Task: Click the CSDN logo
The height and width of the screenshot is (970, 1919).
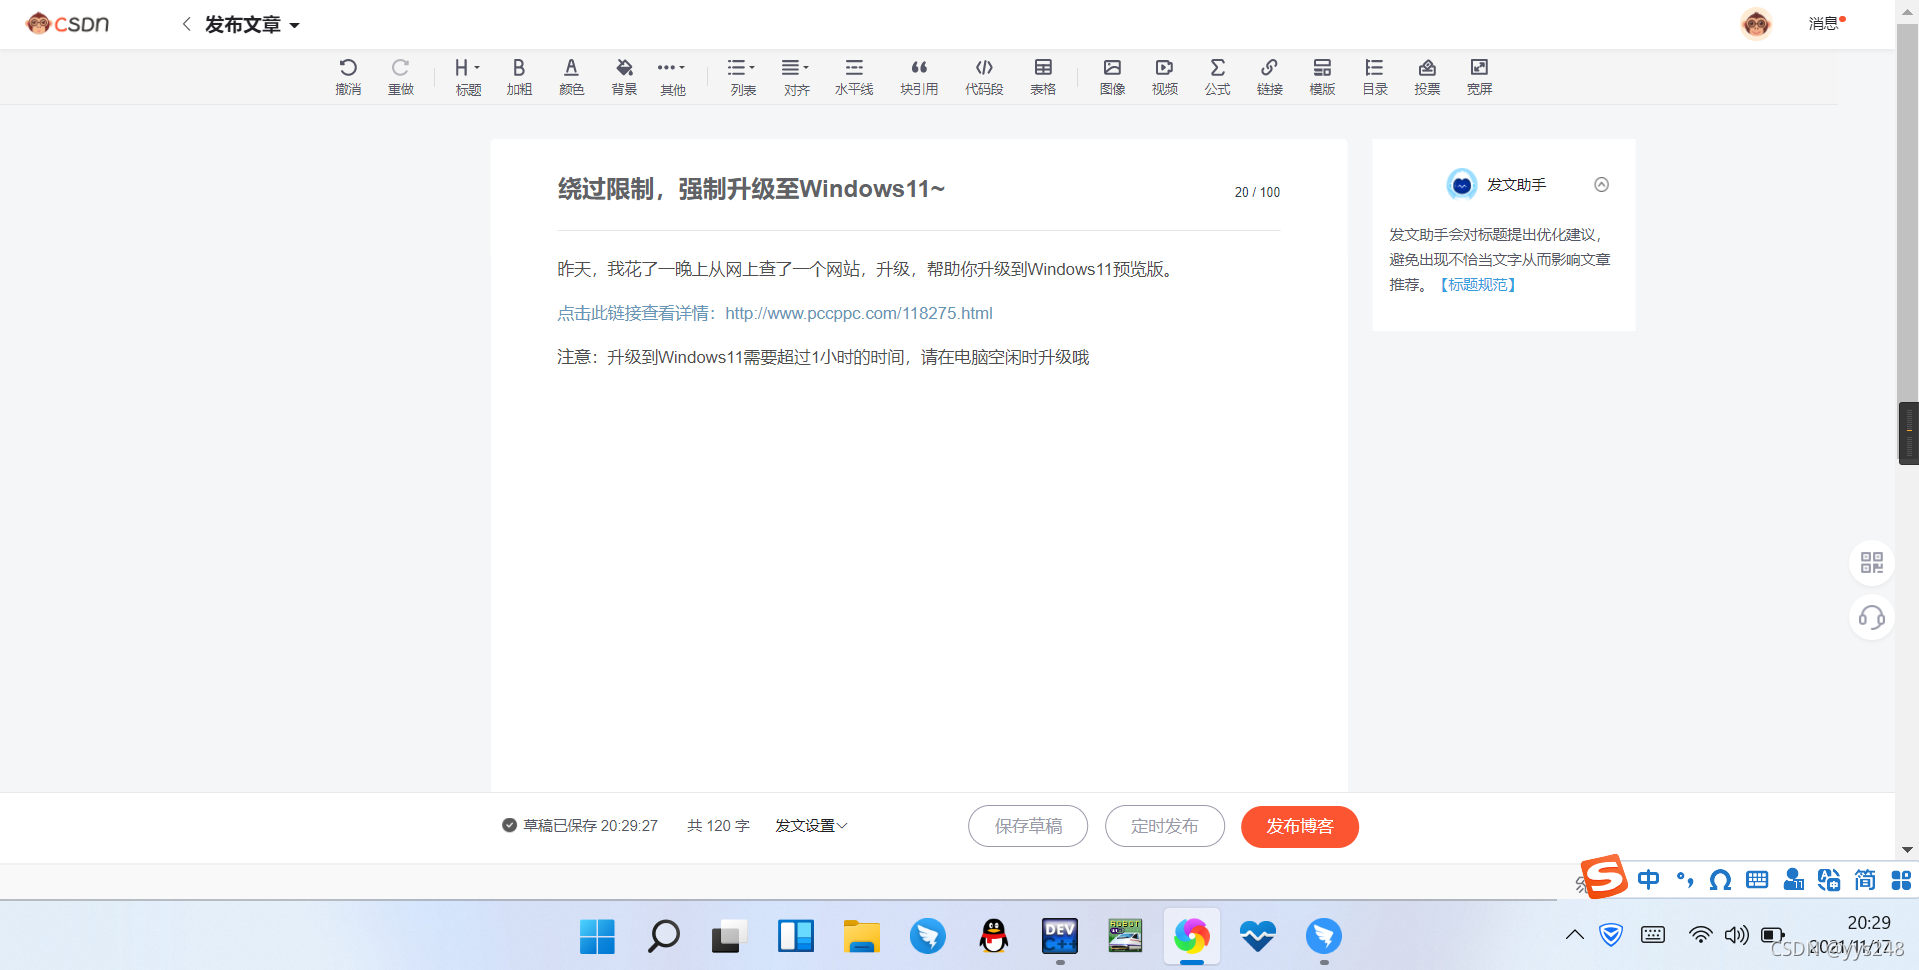Action: coord(68,23)
